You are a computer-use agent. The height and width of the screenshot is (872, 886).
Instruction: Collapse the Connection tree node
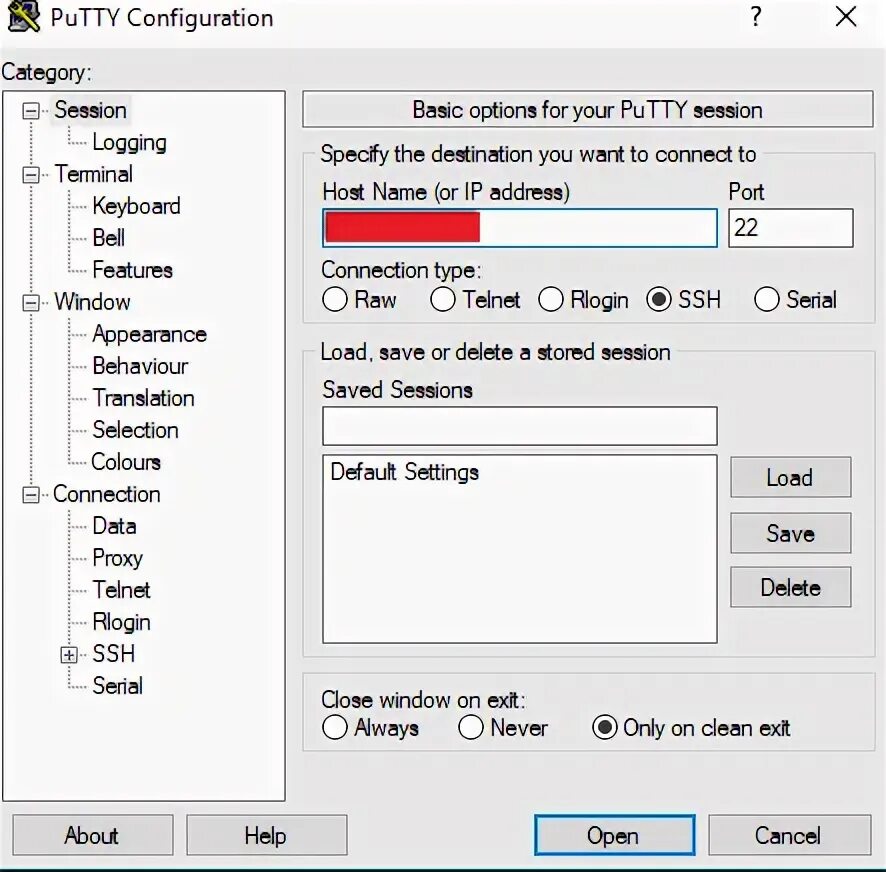pyautogui.click(x=31, y=496)
